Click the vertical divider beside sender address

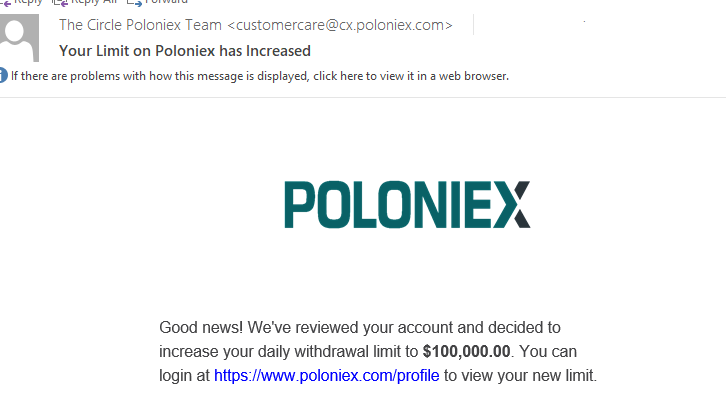click(x=473, y=25)
